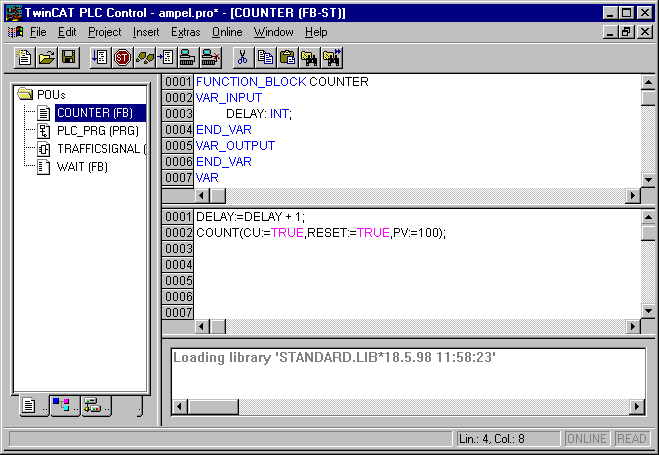Open the Project menu

[104, 32]
